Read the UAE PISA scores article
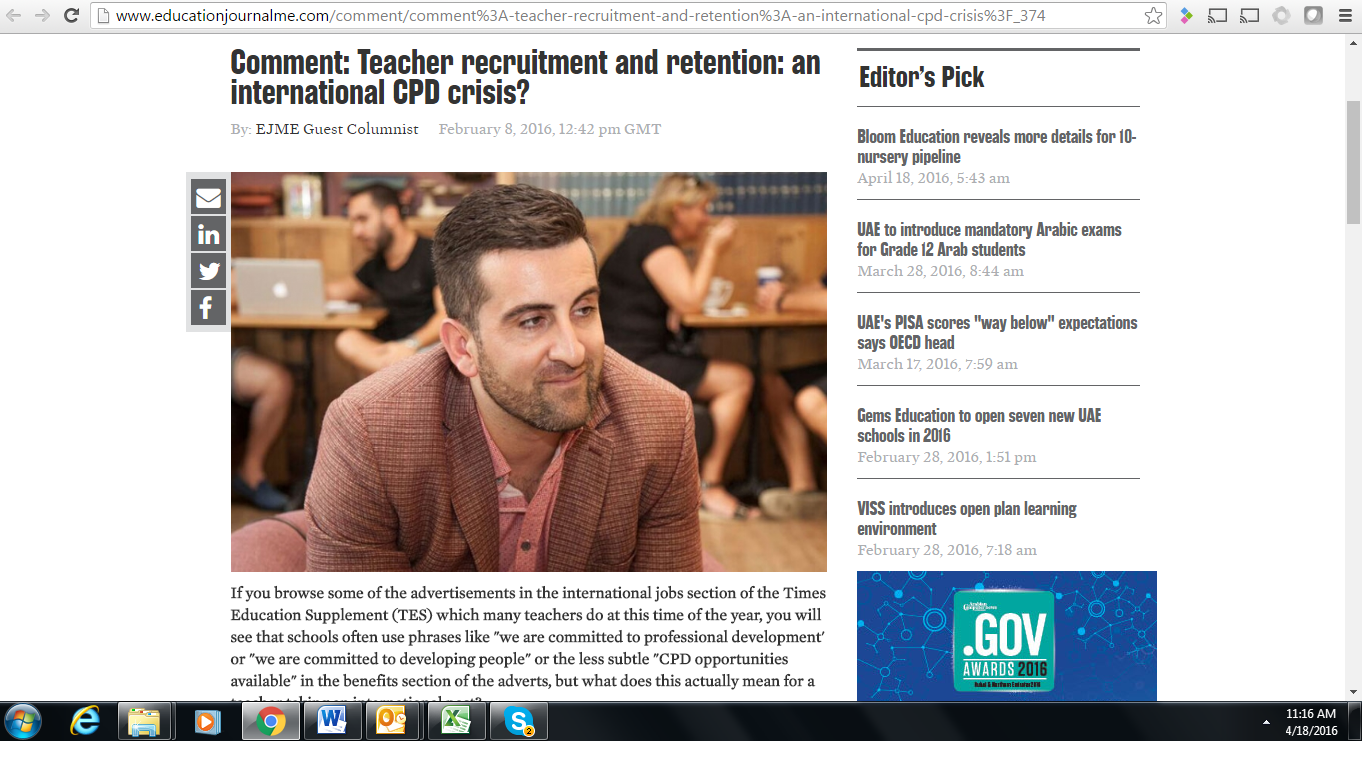The image size is (1366, 768). click(996, 332)
